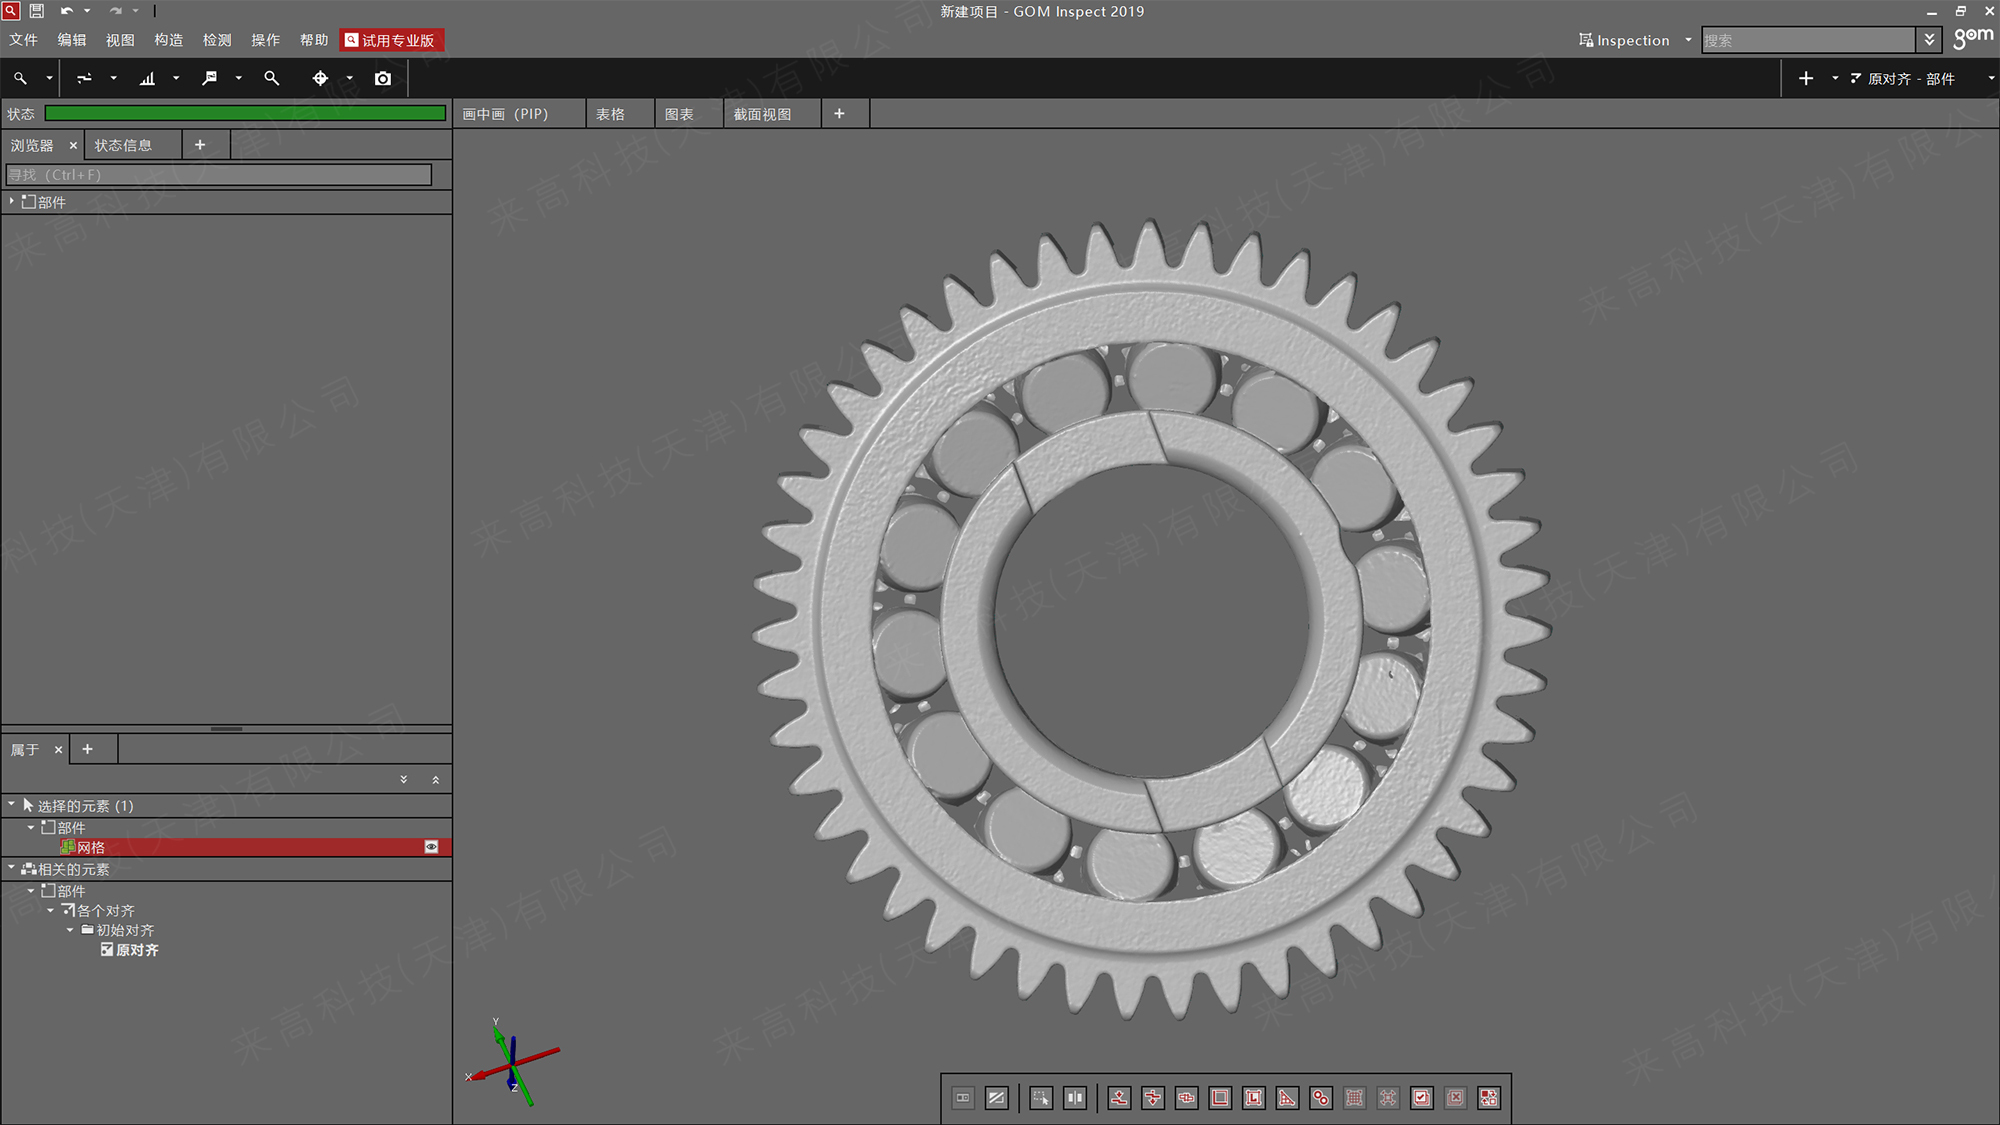Switch to the 截面视图 tab

click(x=762, y=114)
